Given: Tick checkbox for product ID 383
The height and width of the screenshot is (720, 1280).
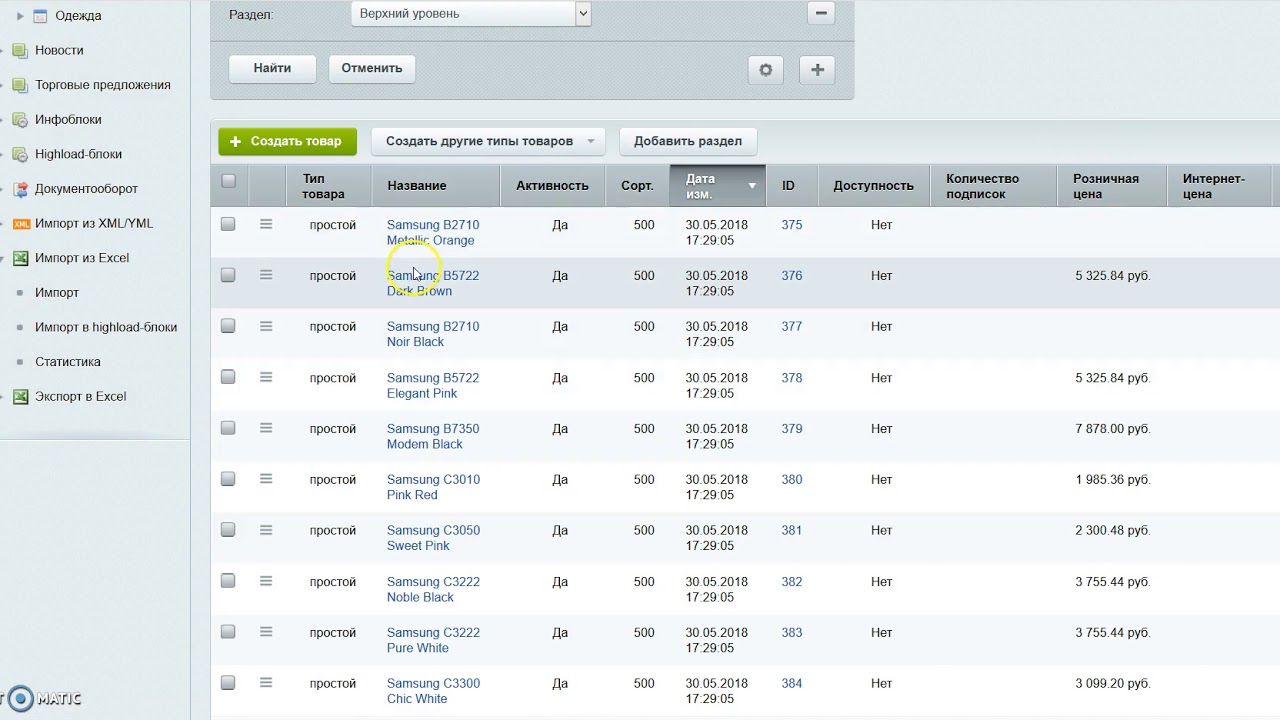Looking at the screenshot, I should 228,632.
